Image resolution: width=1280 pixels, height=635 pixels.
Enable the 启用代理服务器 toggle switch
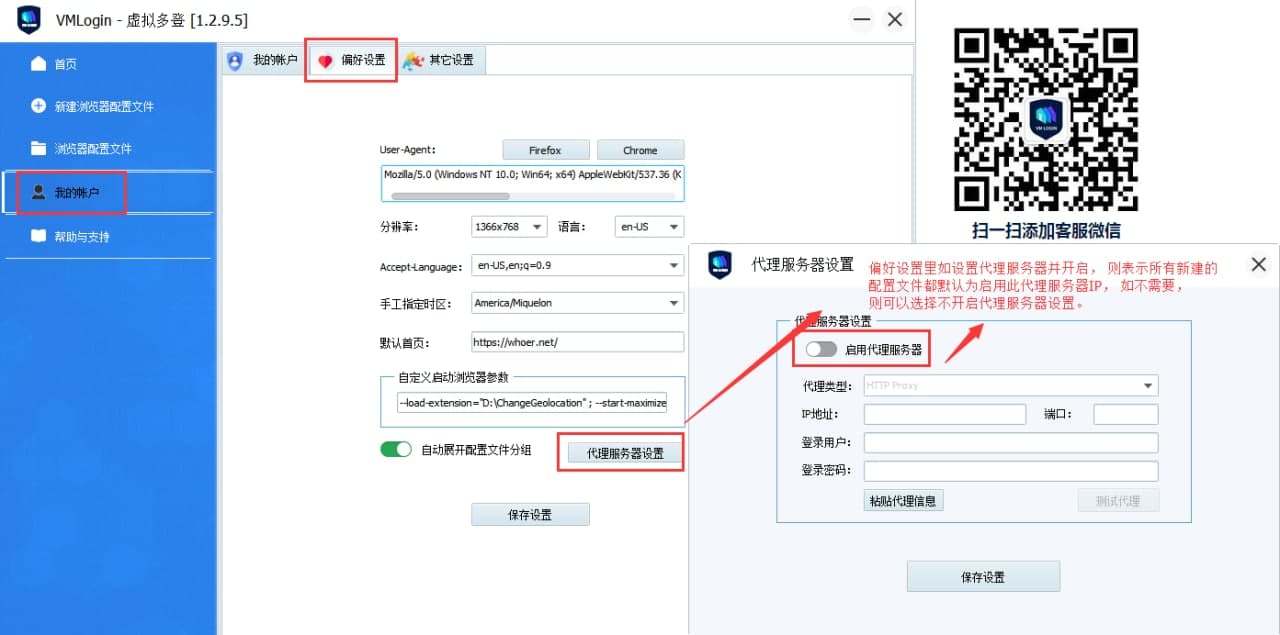[821, 349]
